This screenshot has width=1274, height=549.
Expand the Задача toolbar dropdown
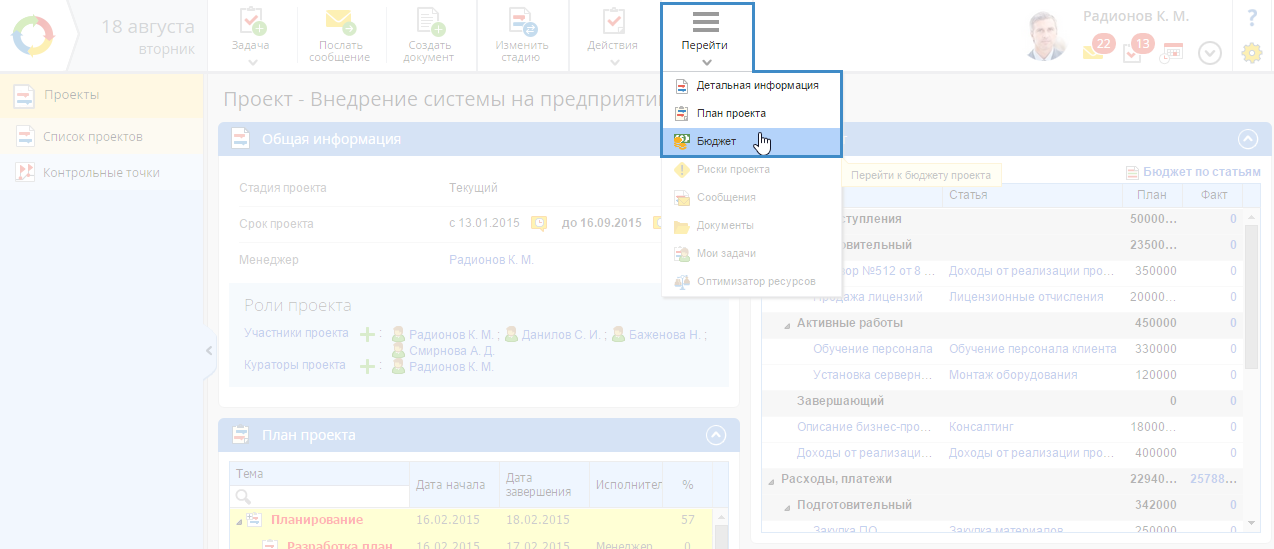(252, 62)
